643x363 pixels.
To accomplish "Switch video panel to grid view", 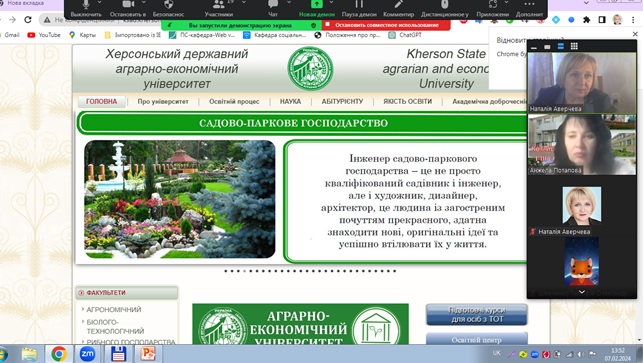I will [x=574, y=46].
